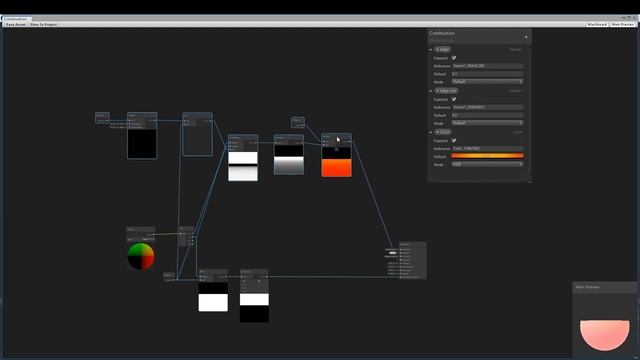Select the bottom node with white-over-black preview

[254, 296]
